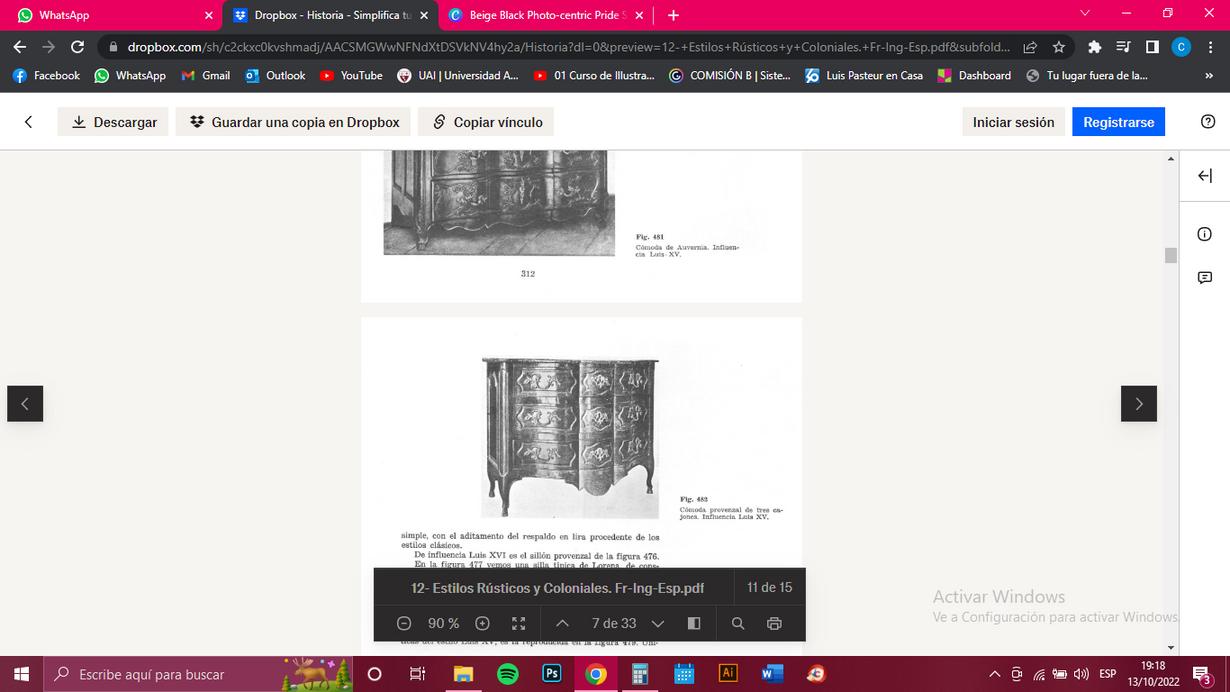Go to previous page with up chevron
1230x692 pixels.
click(562, 623)
